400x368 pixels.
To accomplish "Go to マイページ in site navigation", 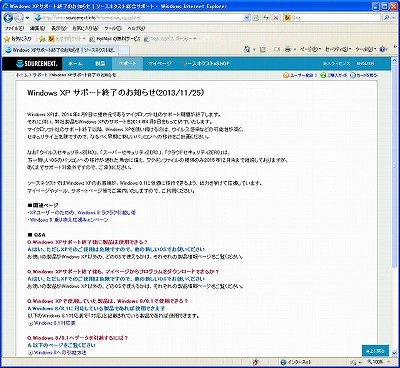I will pyautogui.click(x=160, y=63).
